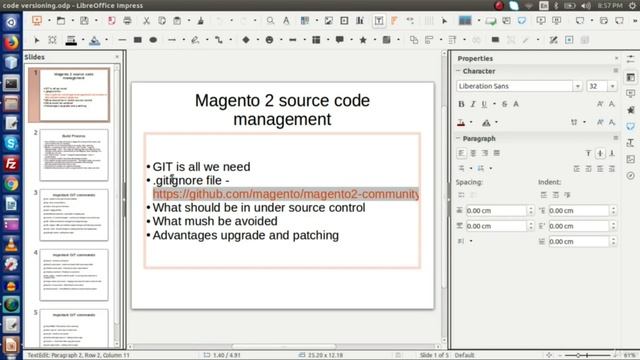Viewport: 640px width, 360px height.
Task: Select the Rectangle drawing tool
Action: pyautogui.click(x=138, y=40)
